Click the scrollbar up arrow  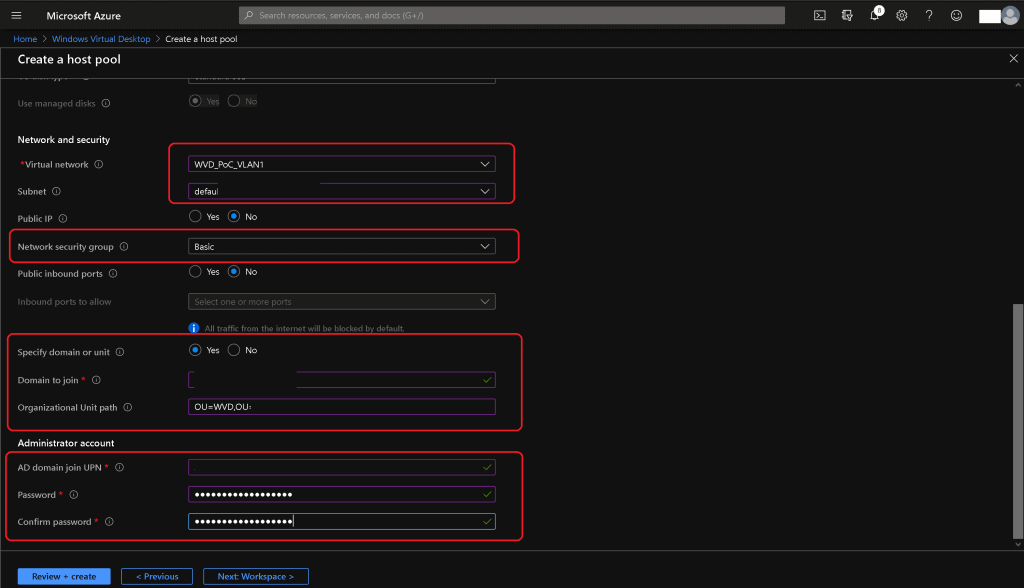(1017, 85)
